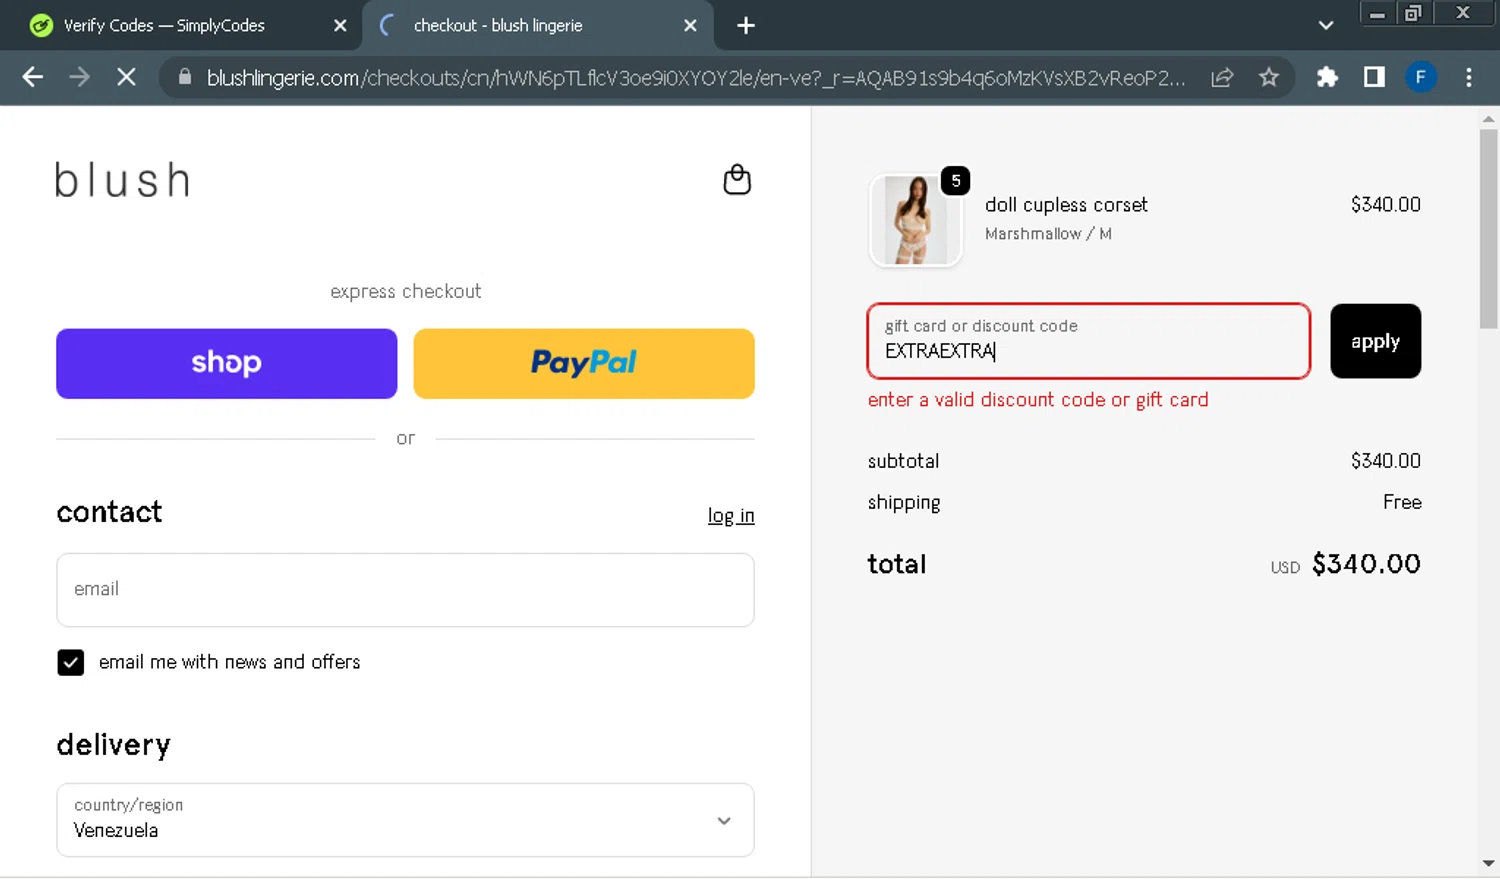The height and width of the screenshot is (879, 1500).
Task: Click the quantity badge '5' on thumbnail
Action: click(956, 181)
